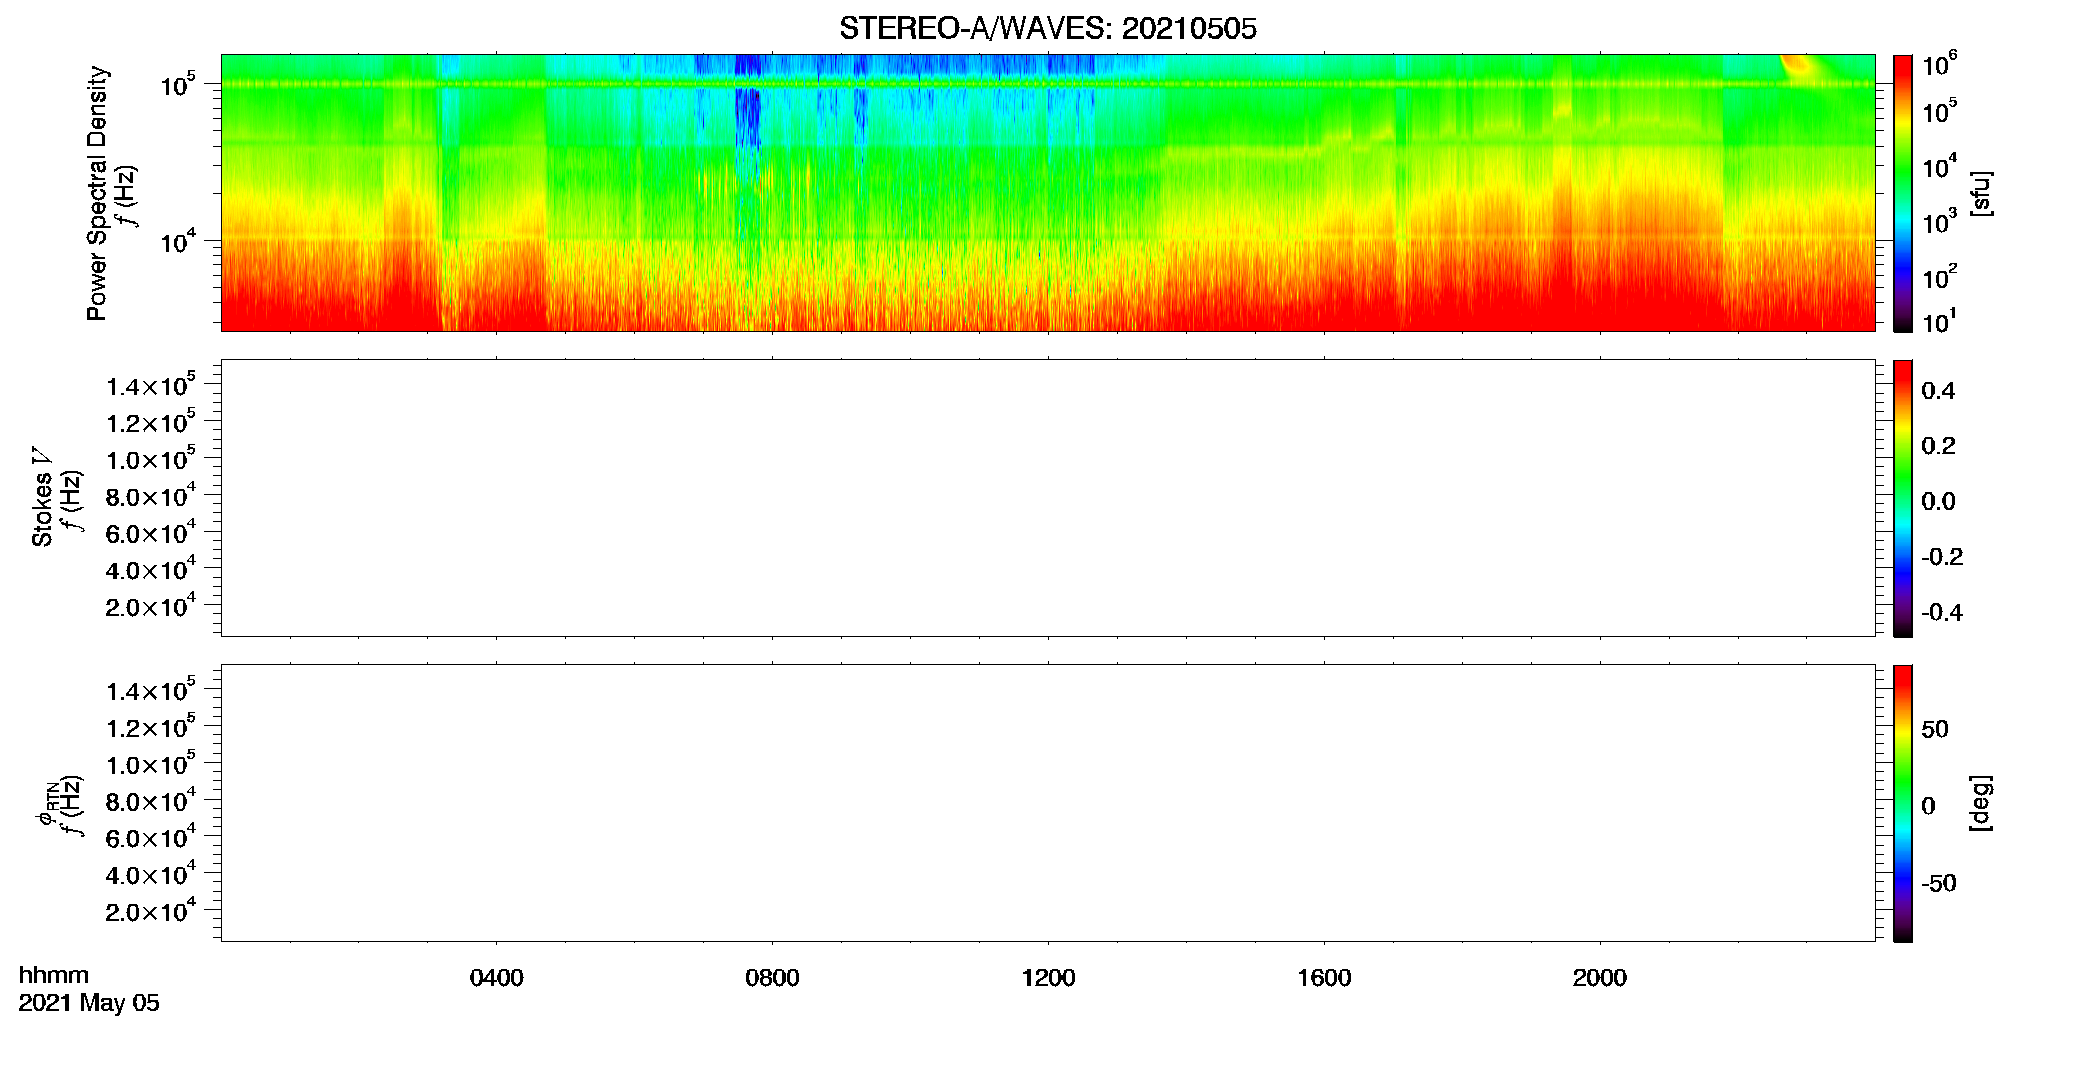Click the date label 2021 May 05
The width and height of the screenshot is (2096, 1080).
pyautogui.click(x=89, y=1003)
